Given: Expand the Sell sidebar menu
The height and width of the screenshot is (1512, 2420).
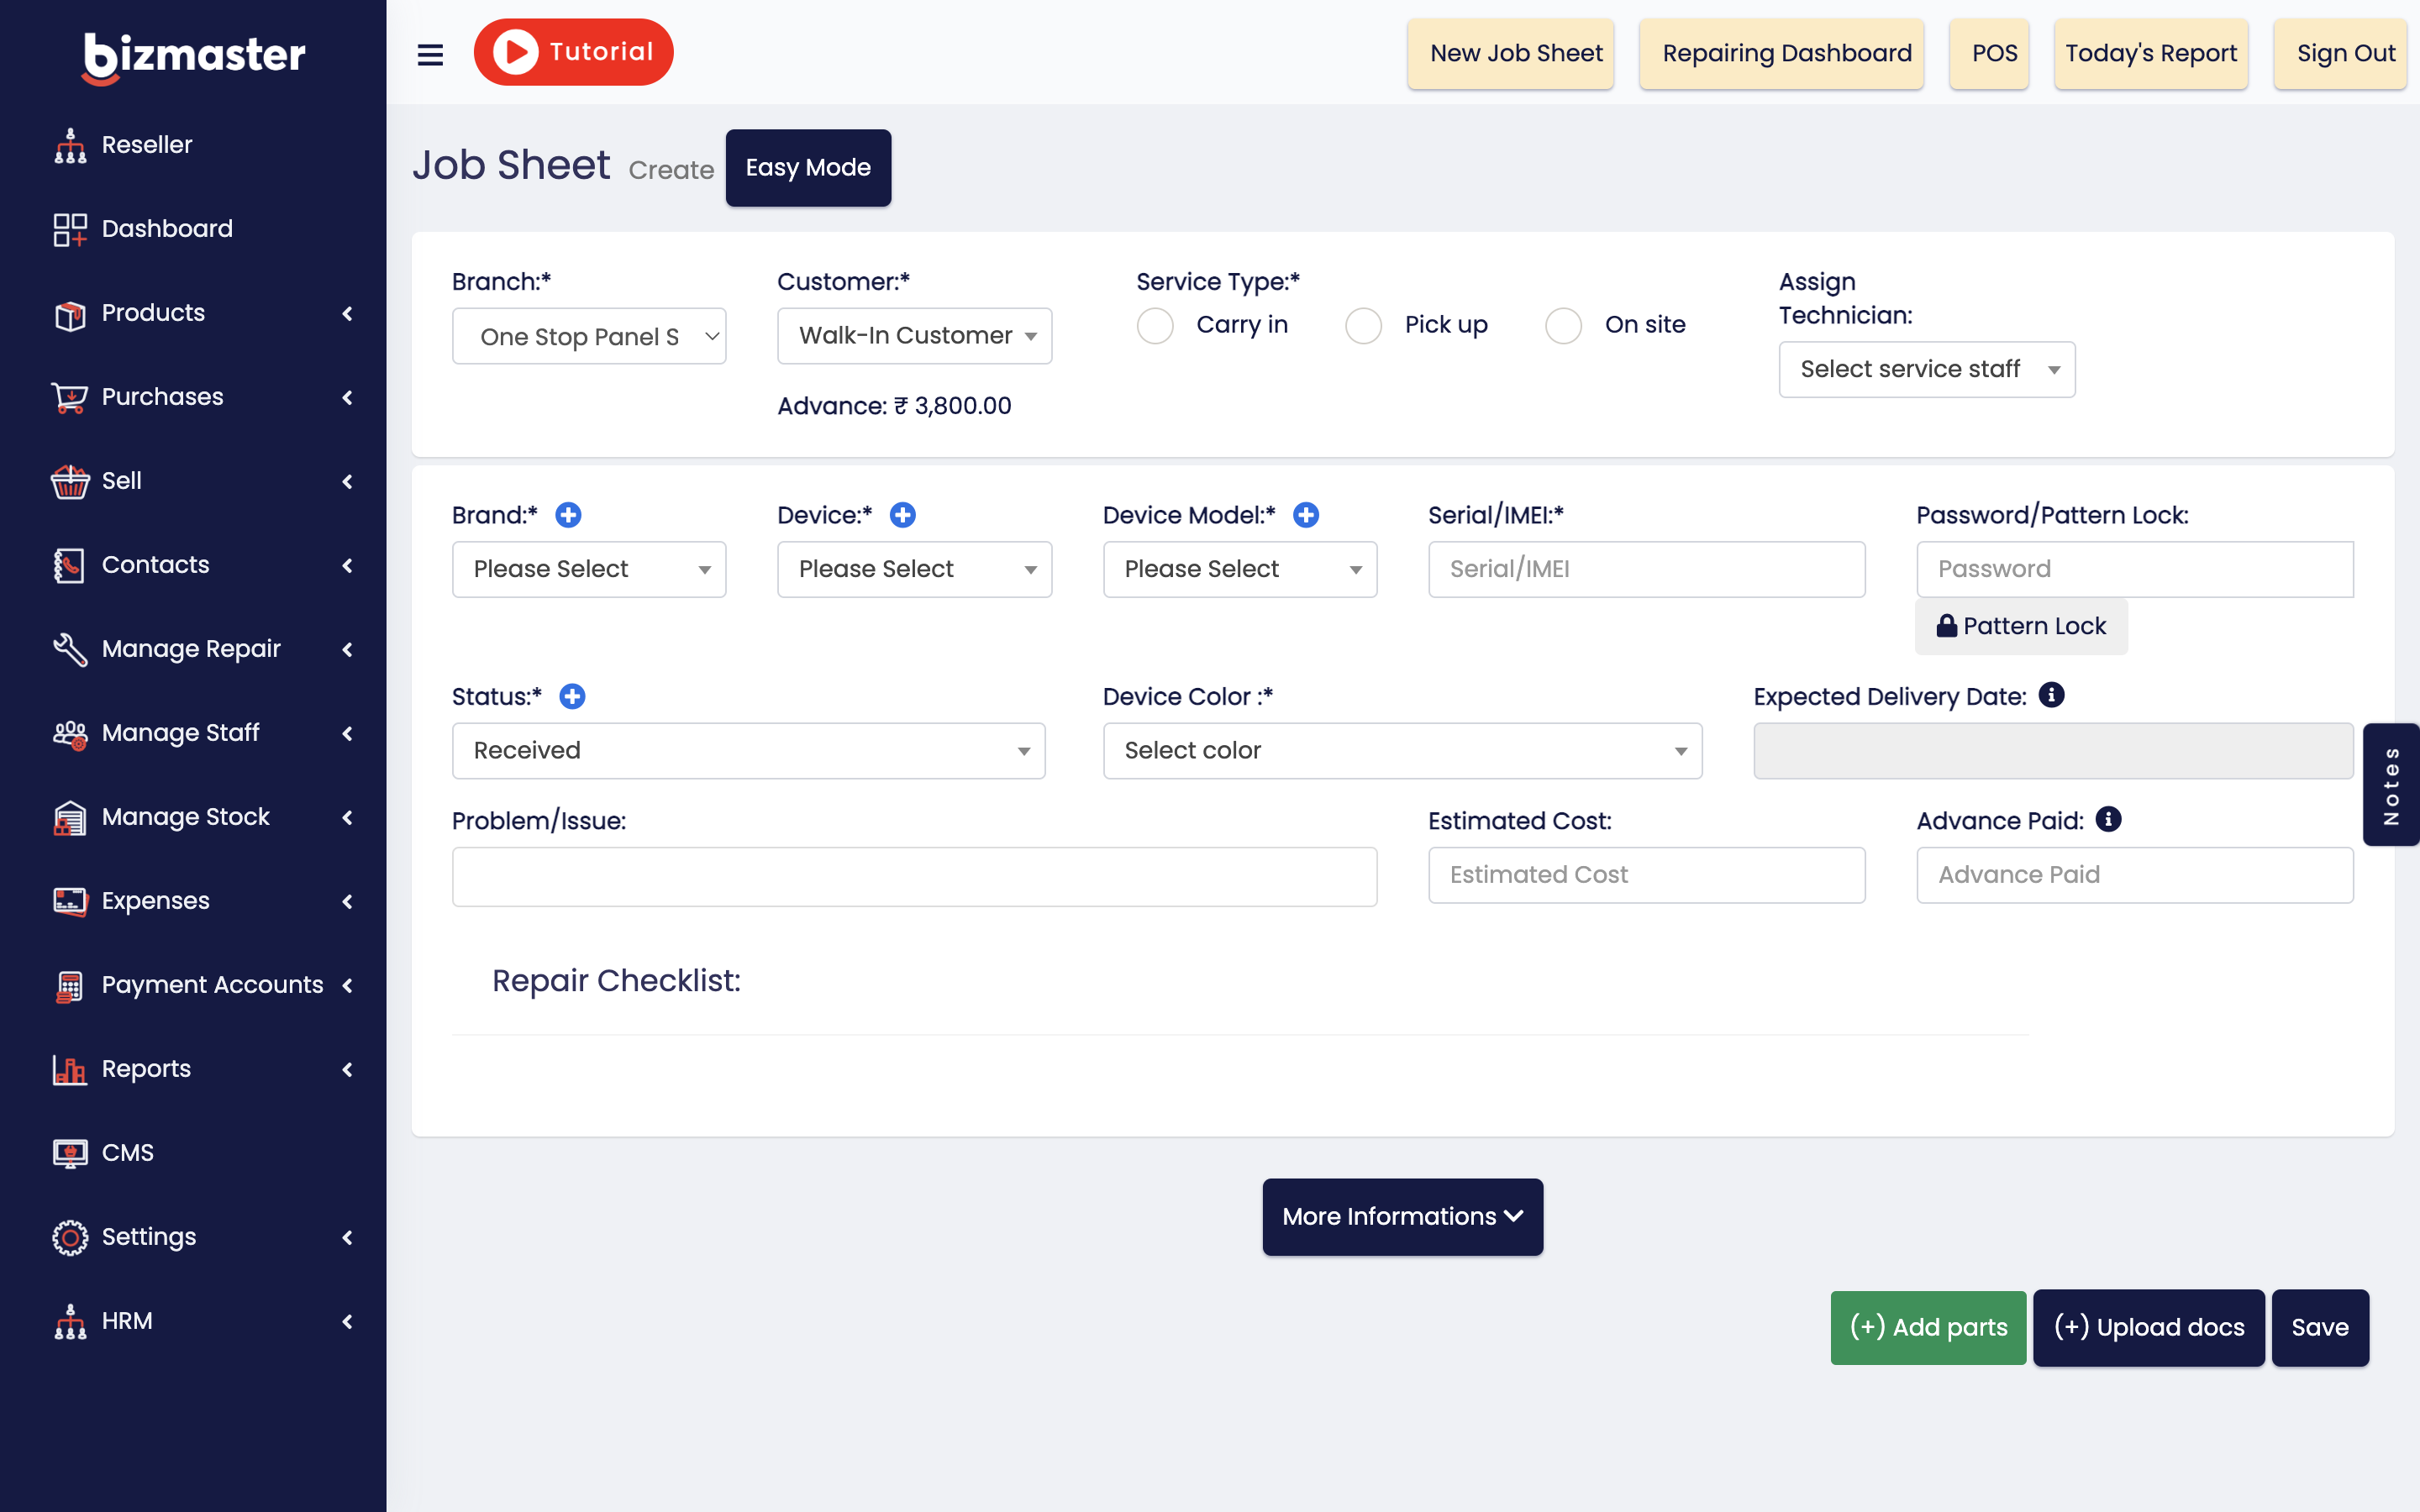Looking at the screenshot, I should coord(347,481).
